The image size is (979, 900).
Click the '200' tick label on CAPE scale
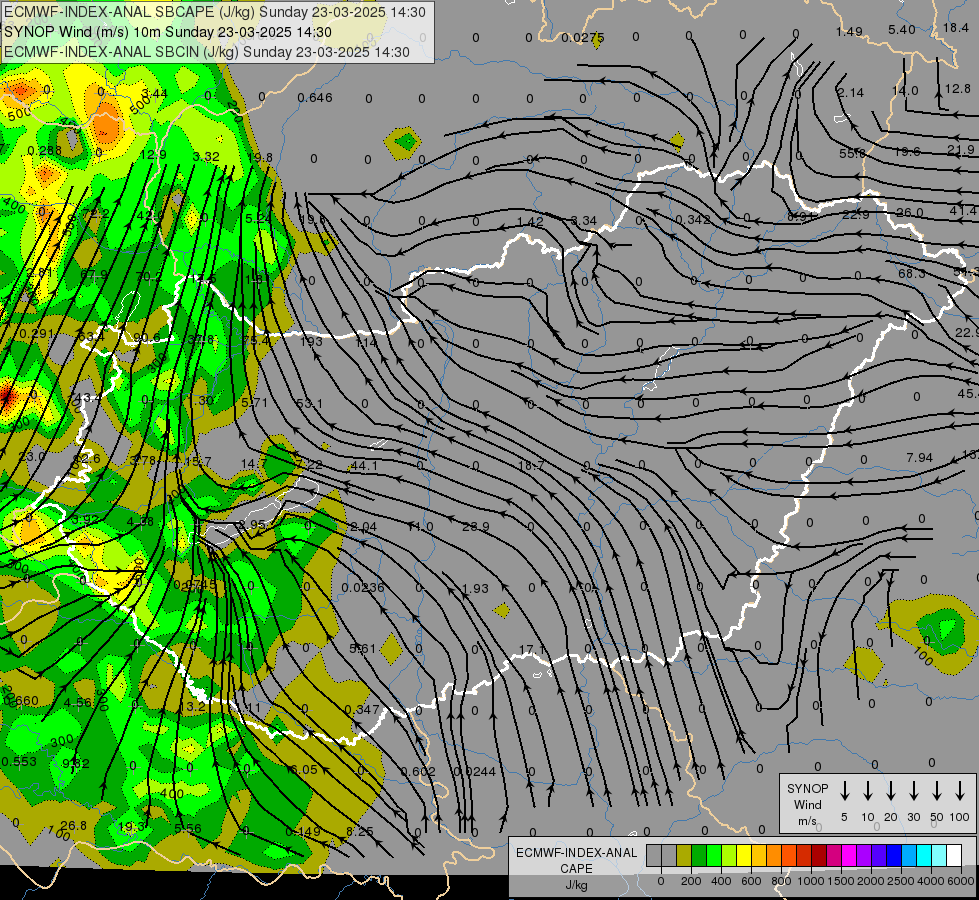[x=691, y=881]
